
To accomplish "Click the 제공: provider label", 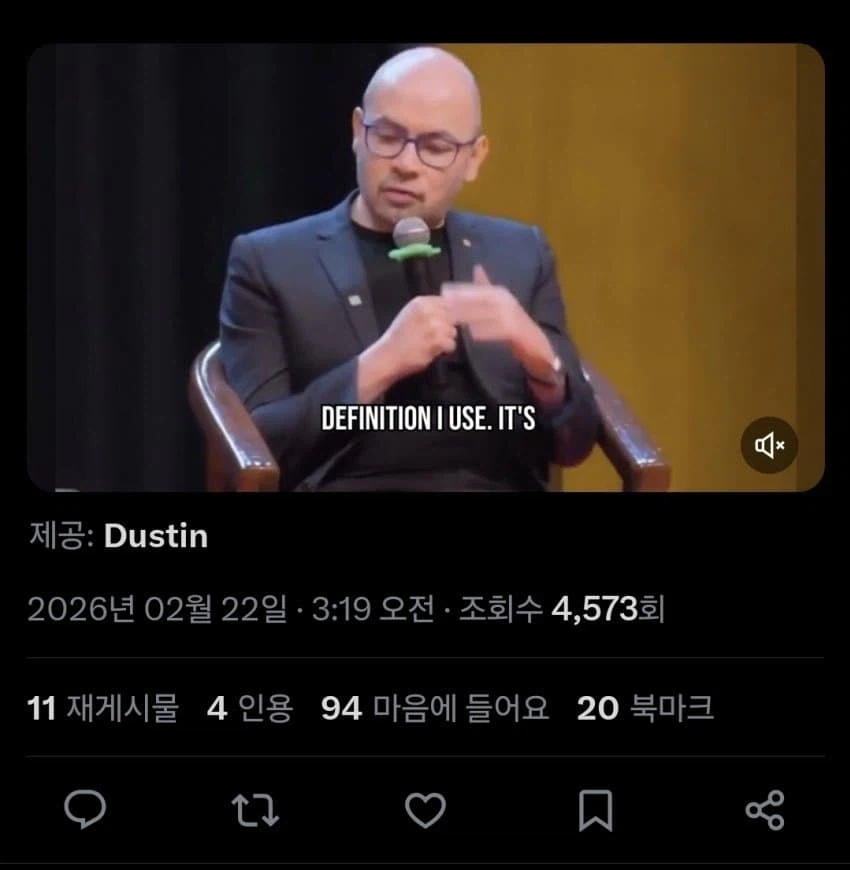I will click(61, 536).
